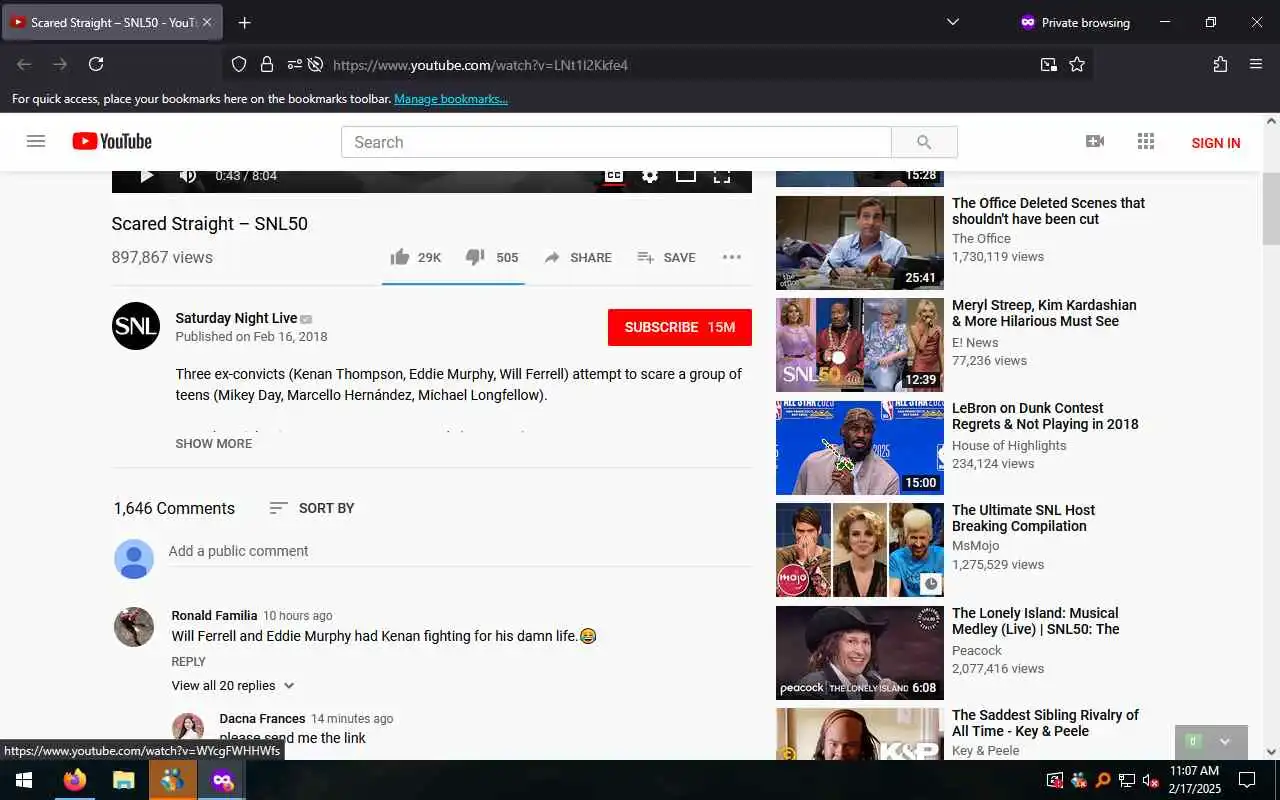Open Ultimate SNL Host Breaking Compilation

point(1023,518)
